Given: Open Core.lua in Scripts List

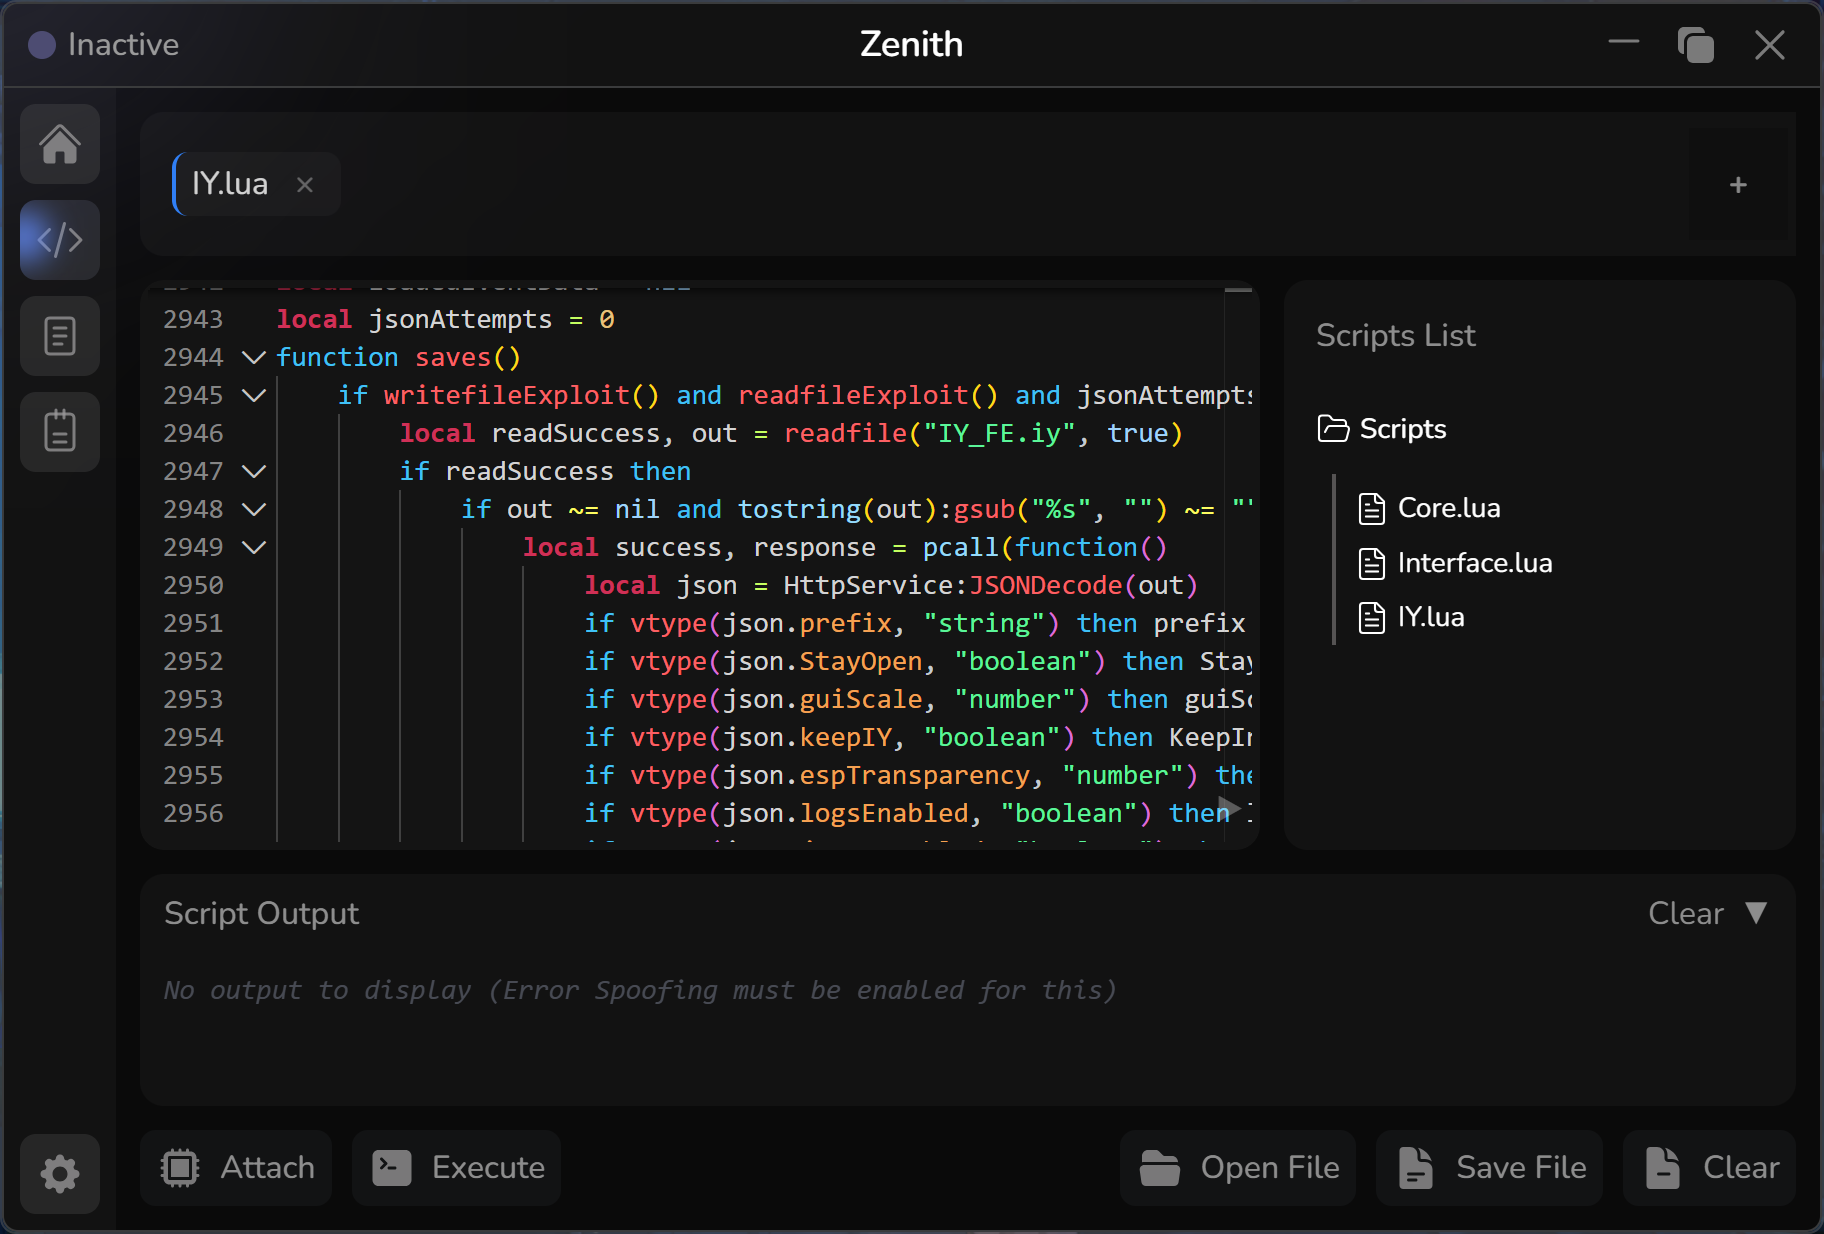Looking at the screenshot, I should [1430, 508].
